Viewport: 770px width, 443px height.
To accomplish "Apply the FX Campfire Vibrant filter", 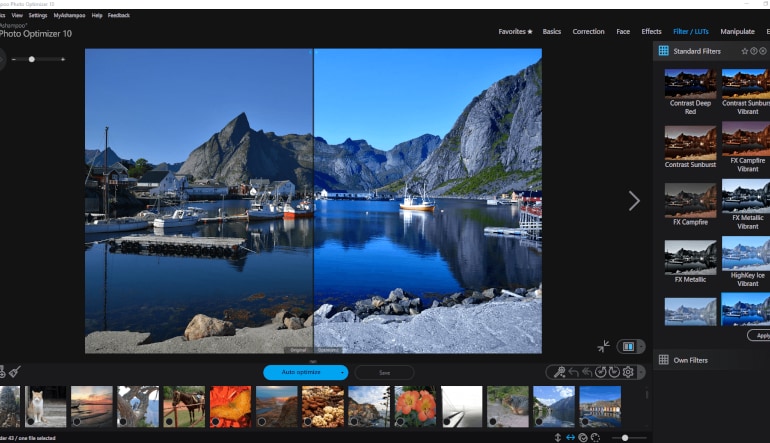I will [x=747, y=147].
